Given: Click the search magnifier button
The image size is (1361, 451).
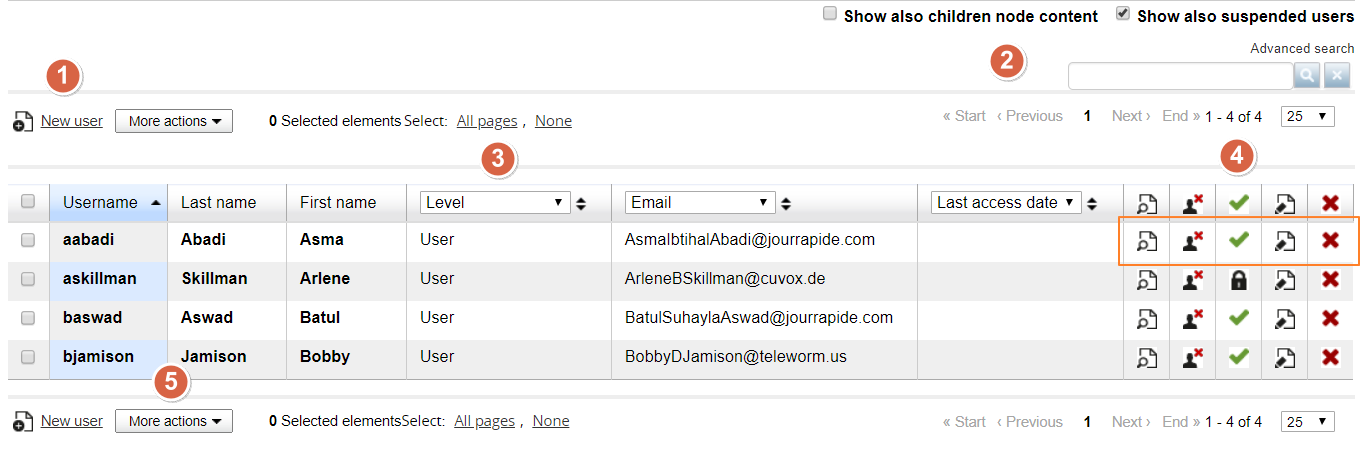Looking at the screenshot, I should click(x=1307, y=76).
